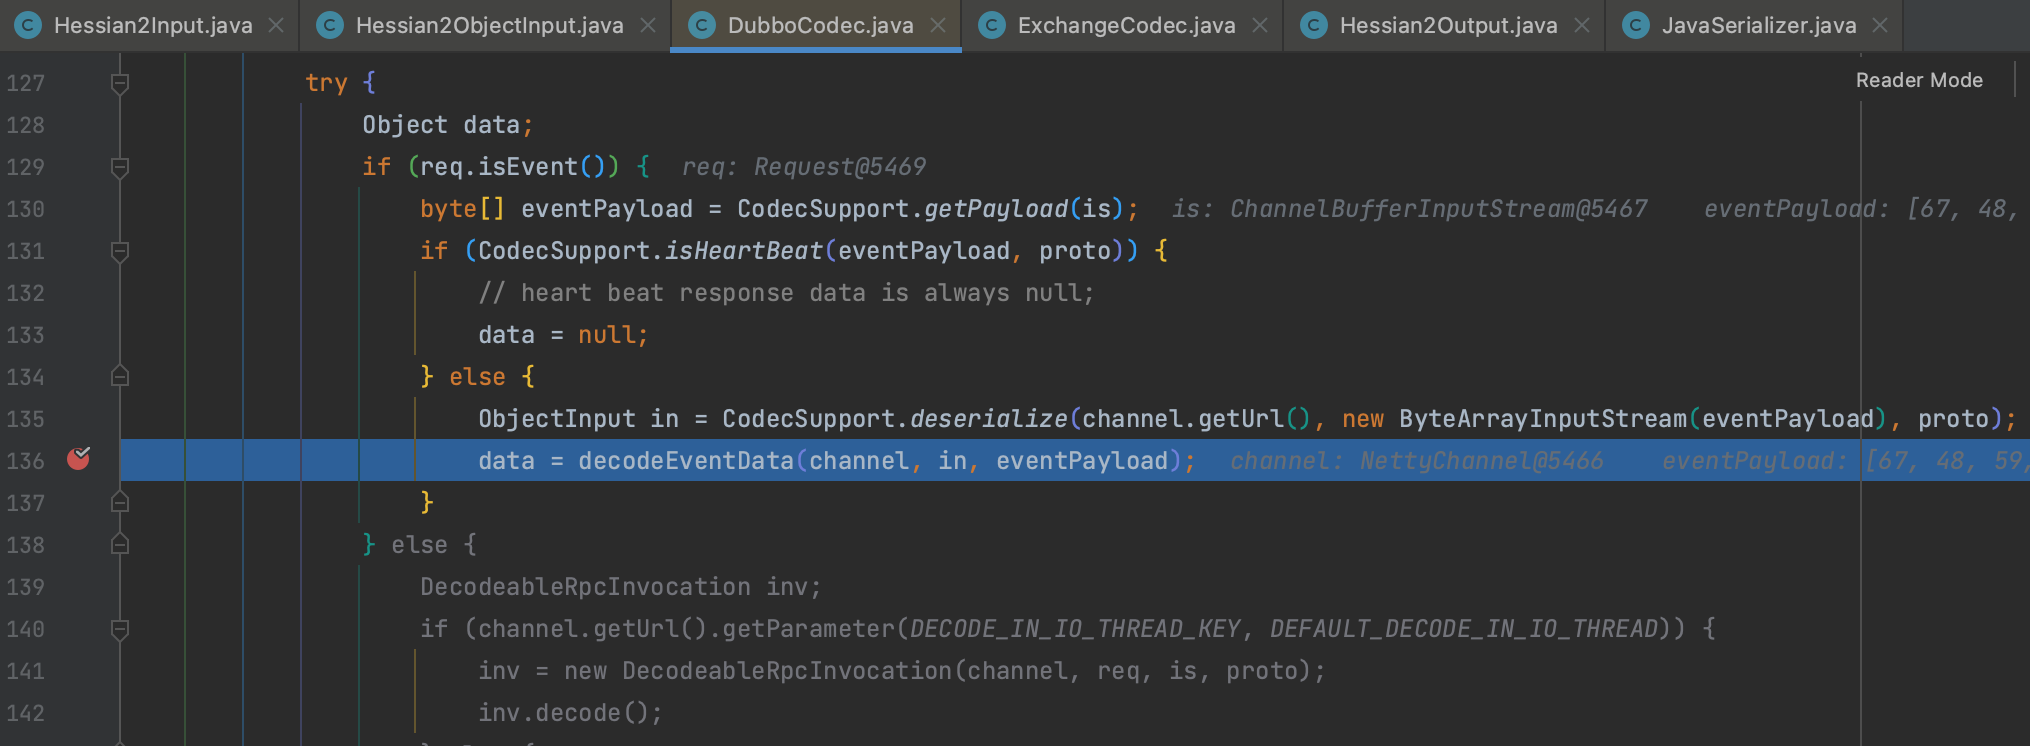2030x746 pixels.
Task: Collapse the try block on line 127
Action: pyautogui.click(x=120, y=83)
